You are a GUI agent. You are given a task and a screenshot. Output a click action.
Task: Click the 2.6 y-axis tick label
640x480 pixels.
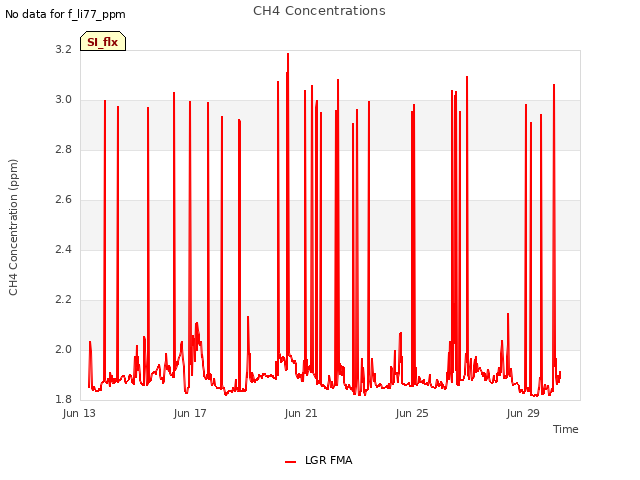tap(63, 199)
